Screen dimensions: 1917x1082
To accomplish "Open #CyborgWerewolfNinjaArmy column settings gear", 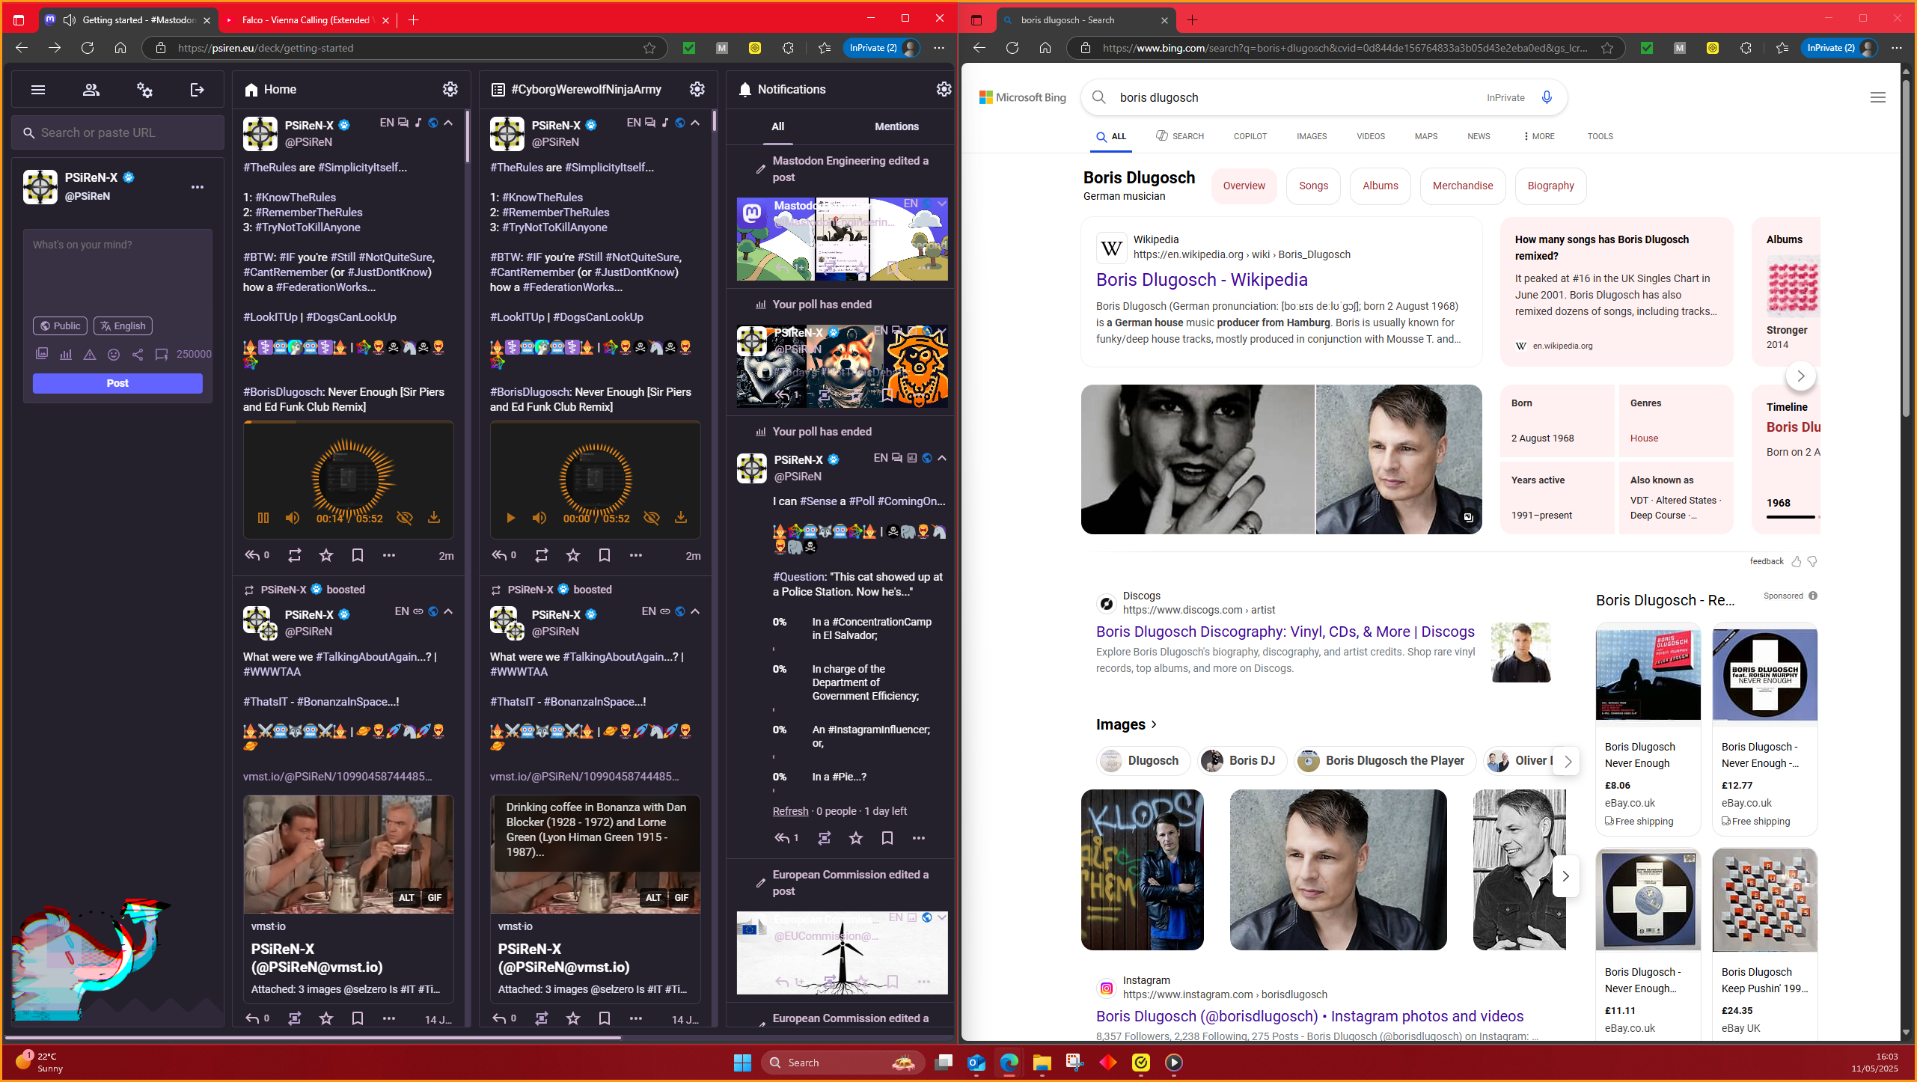I will pos(697,89).
